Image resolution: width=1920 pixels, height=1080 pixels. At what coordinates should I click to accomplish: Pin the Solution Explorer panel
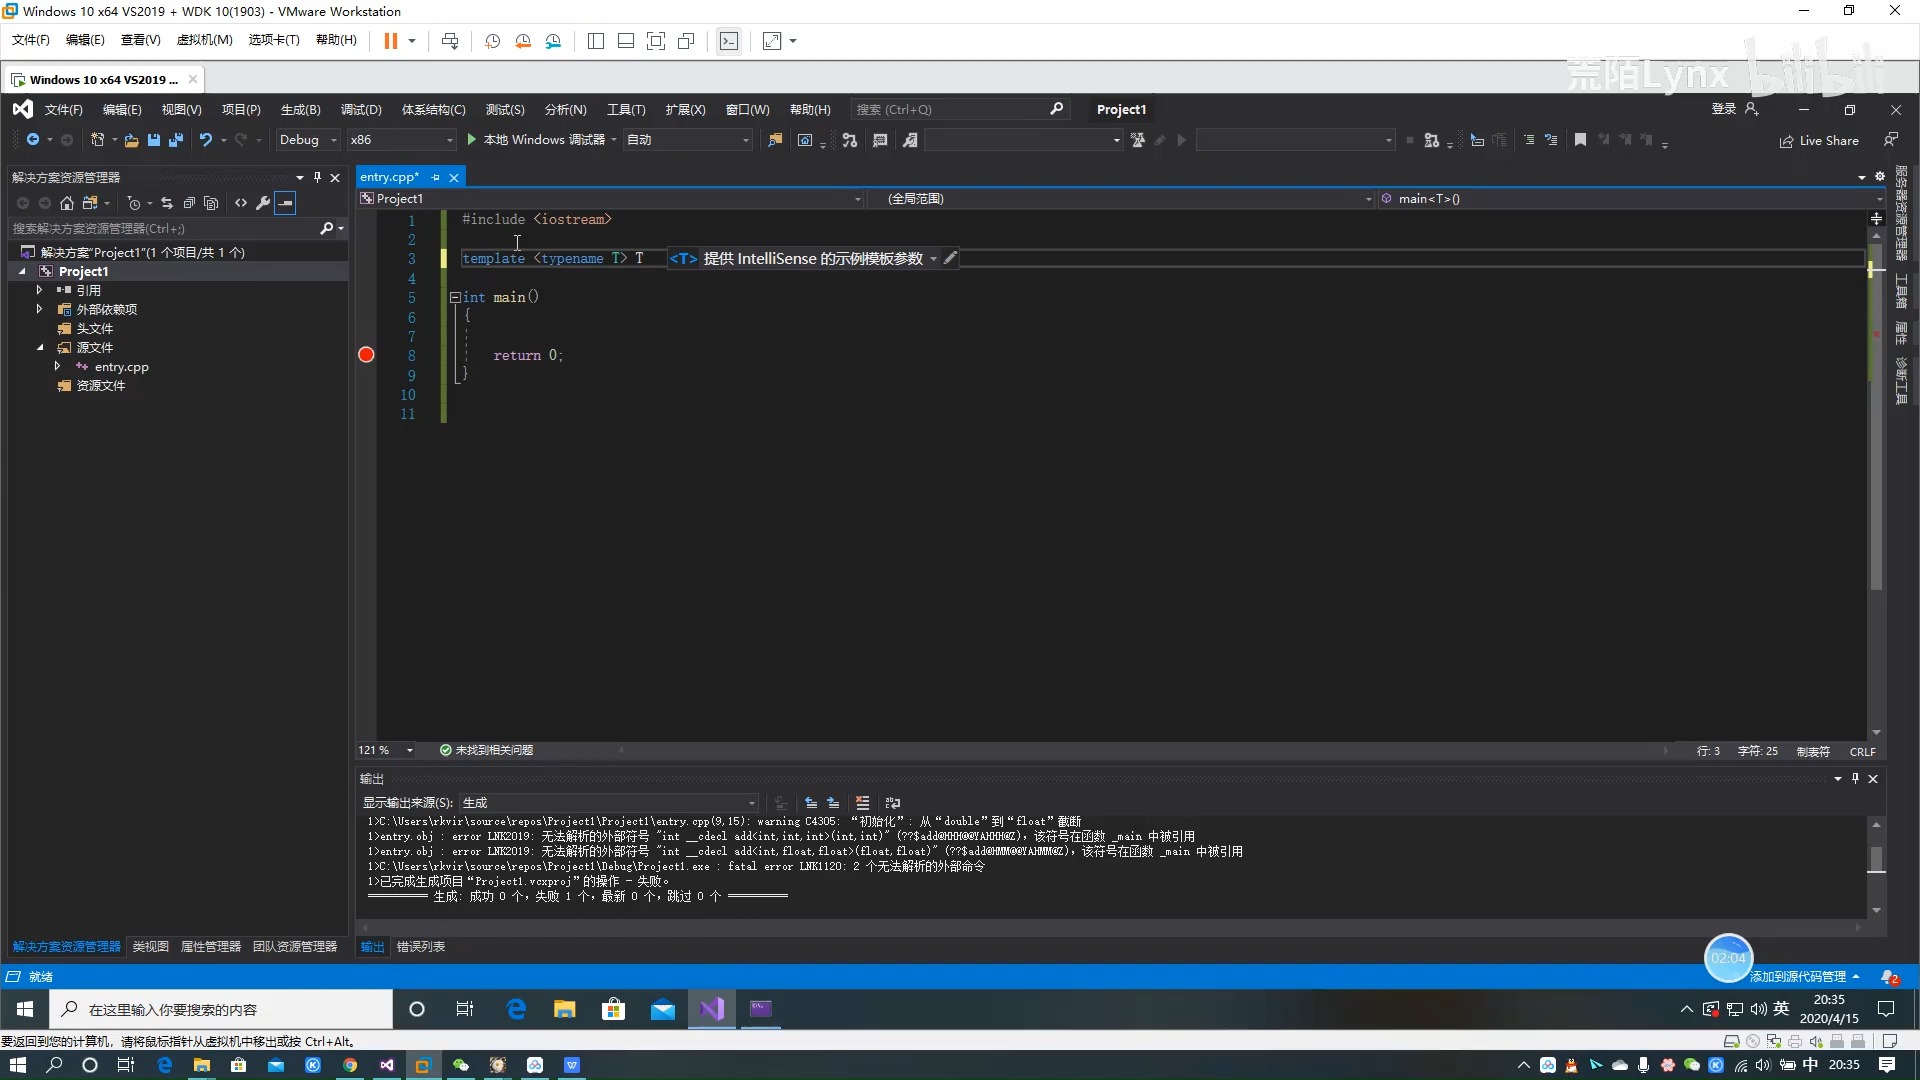[317, 177]
